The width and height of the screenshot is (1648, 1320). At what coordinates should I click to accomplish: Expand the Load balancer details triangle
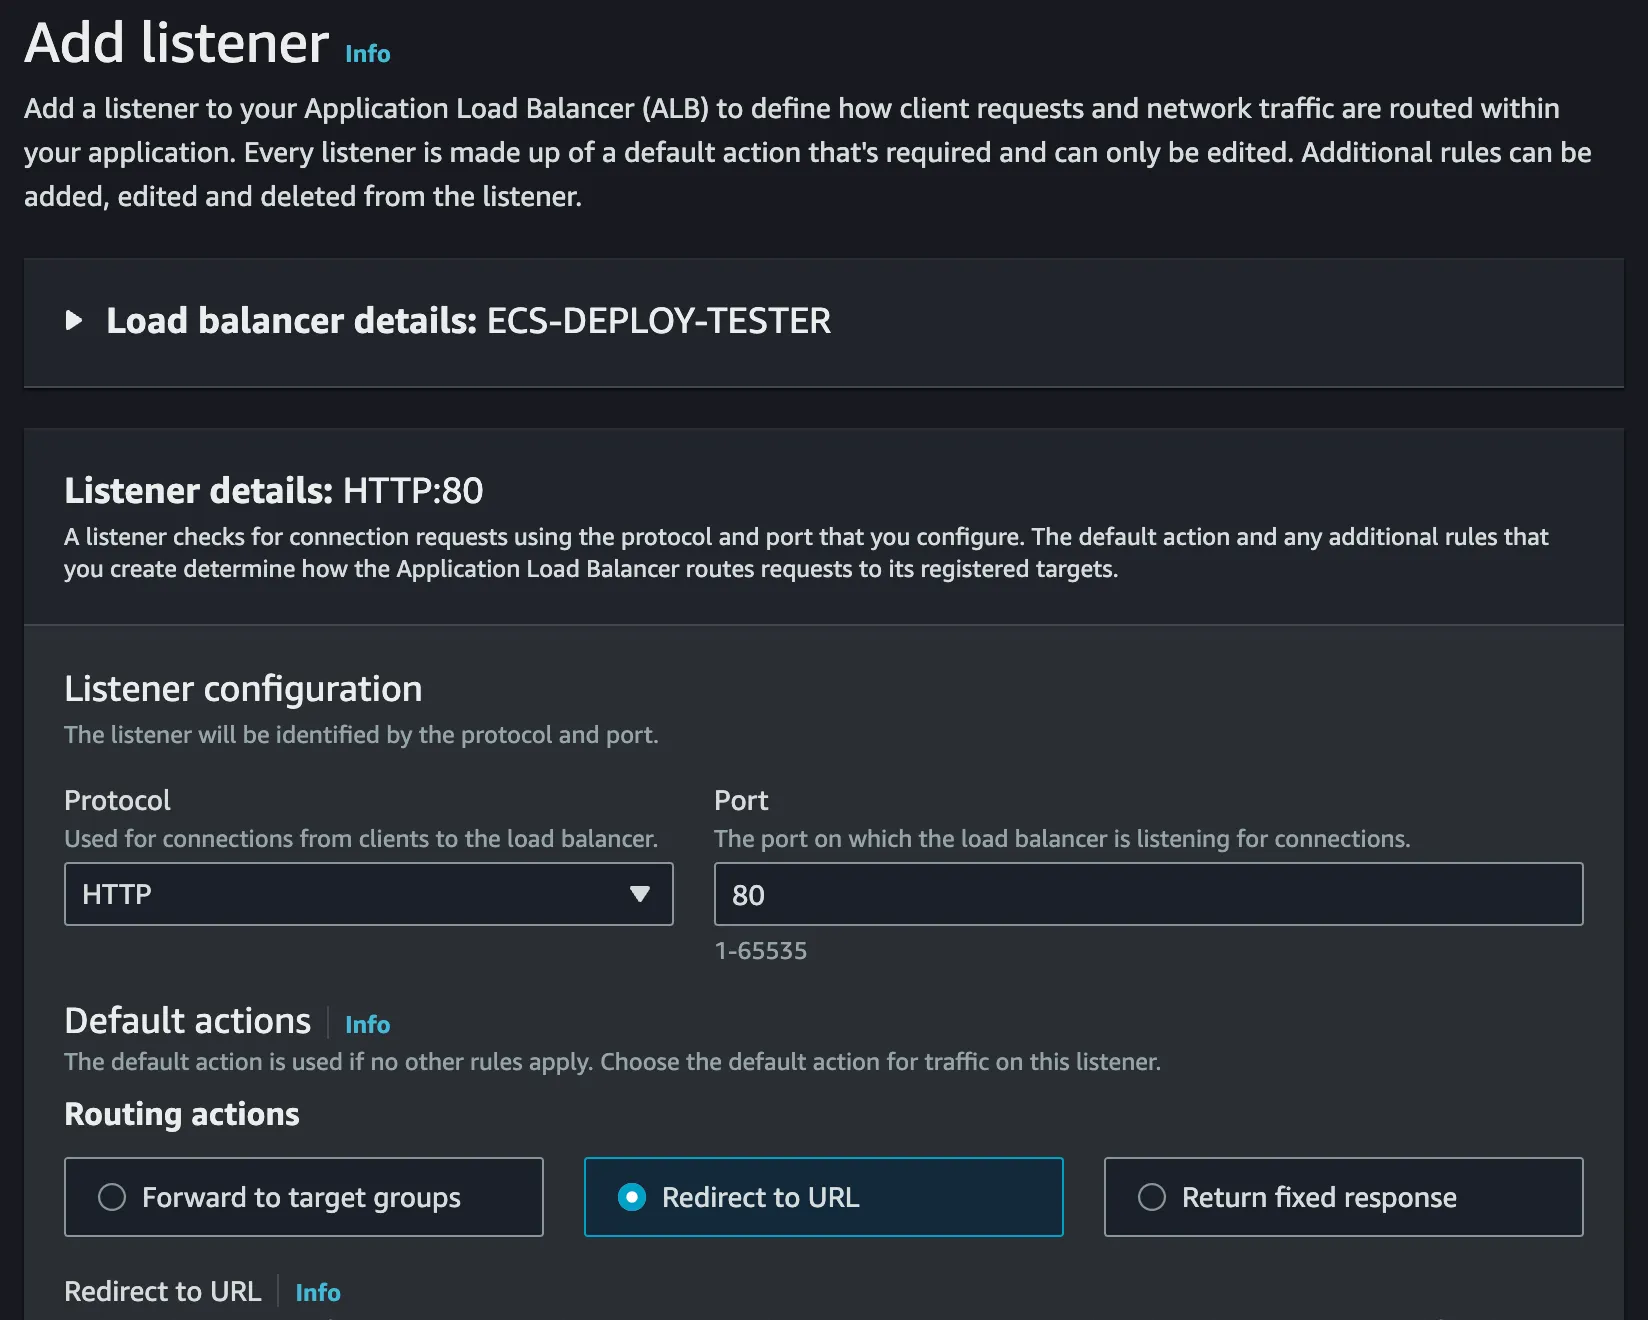click(x=74, y=321)
